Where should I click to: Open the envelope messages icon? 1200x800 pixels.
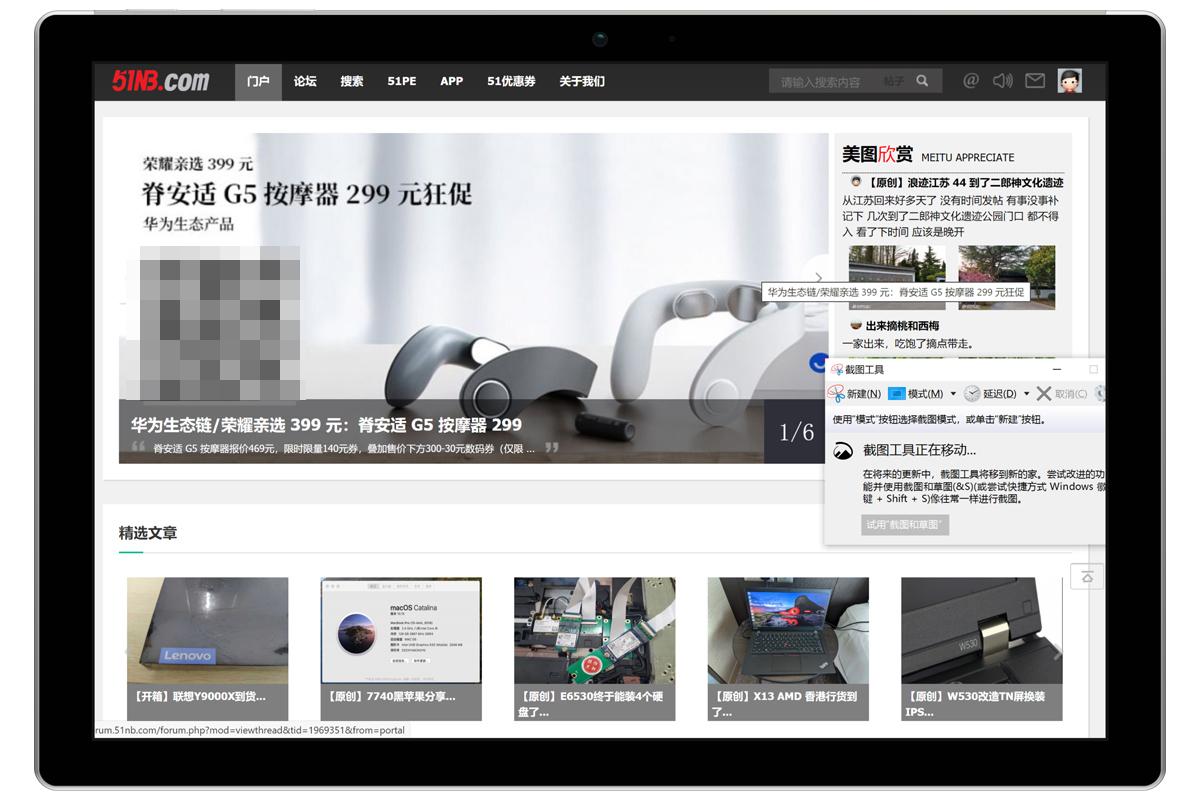coord(1035,81)
